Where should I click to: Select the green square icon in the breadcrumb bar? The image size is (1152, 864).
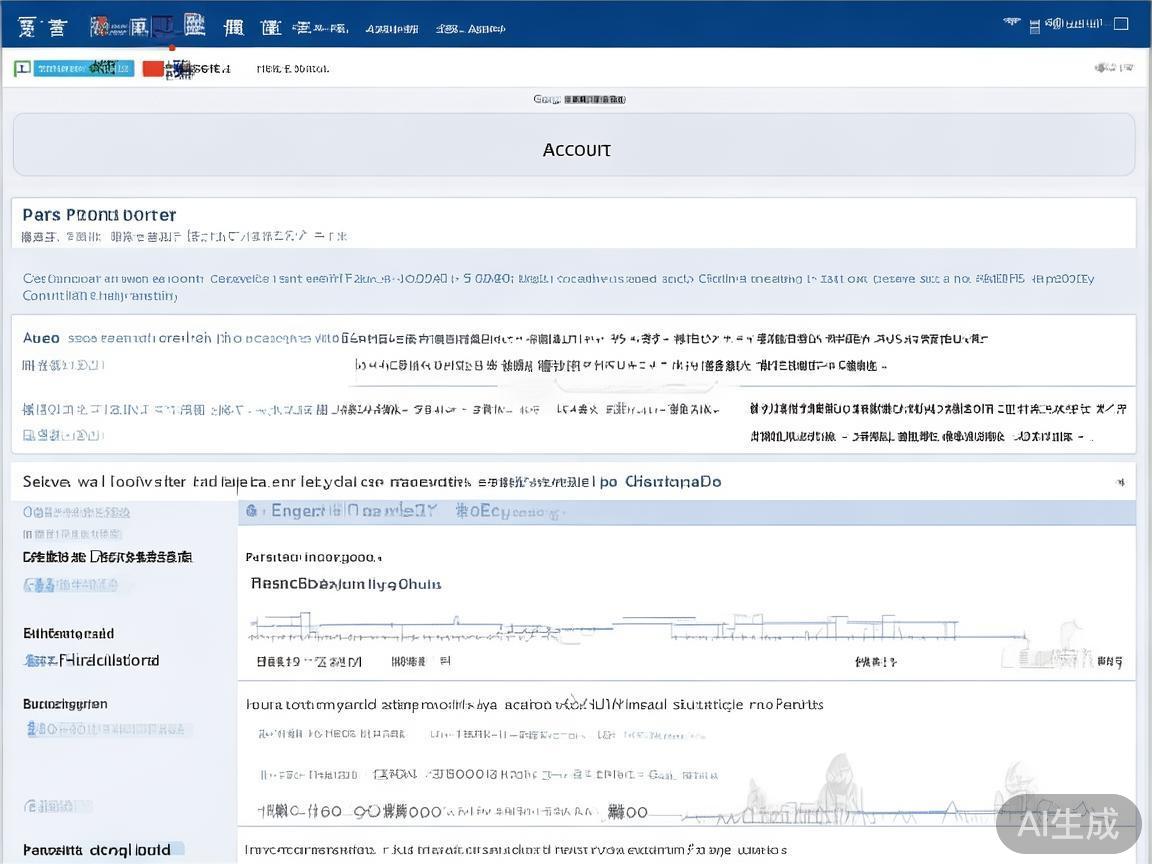[20, 67]
